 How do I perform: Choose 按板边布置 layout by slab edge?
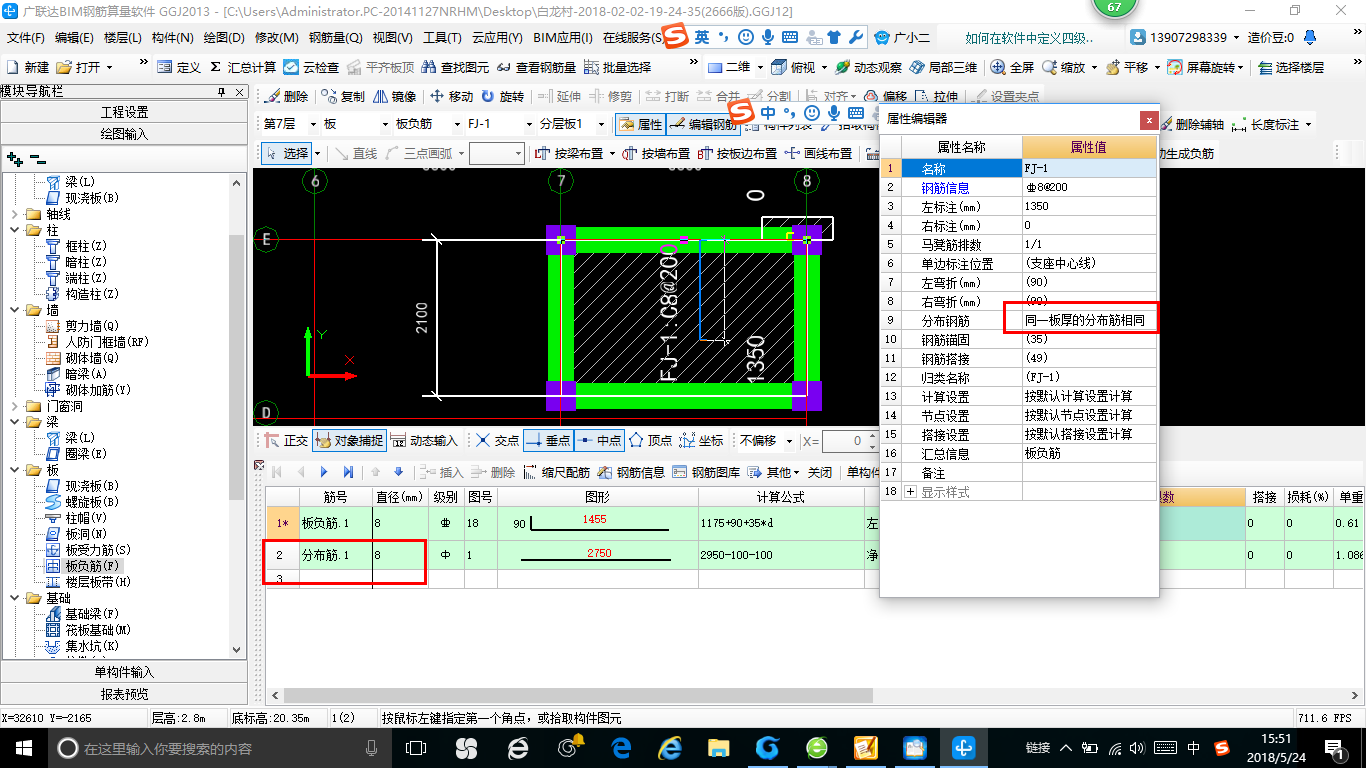tap(738, 153)
